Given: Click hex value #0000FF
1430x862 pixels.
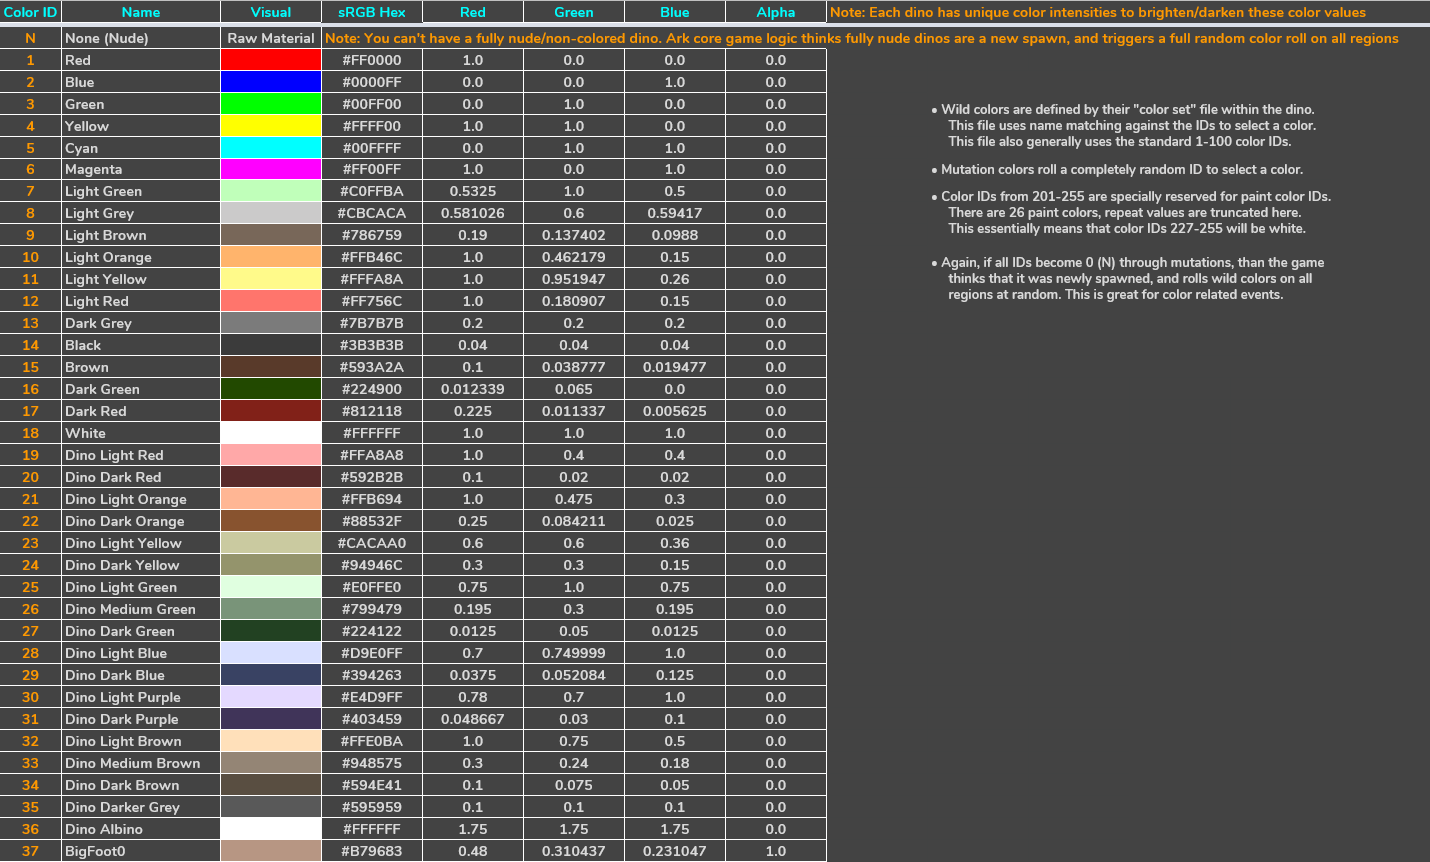Looking at the screenshot, I should [x=372, y=82].
